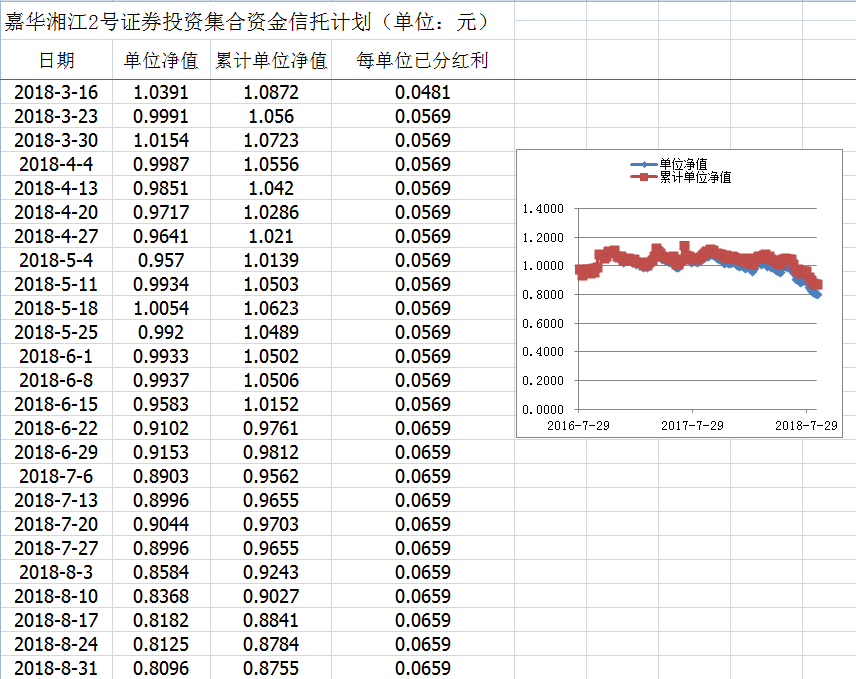Select net value cell 0.957

tap(161, 260)
